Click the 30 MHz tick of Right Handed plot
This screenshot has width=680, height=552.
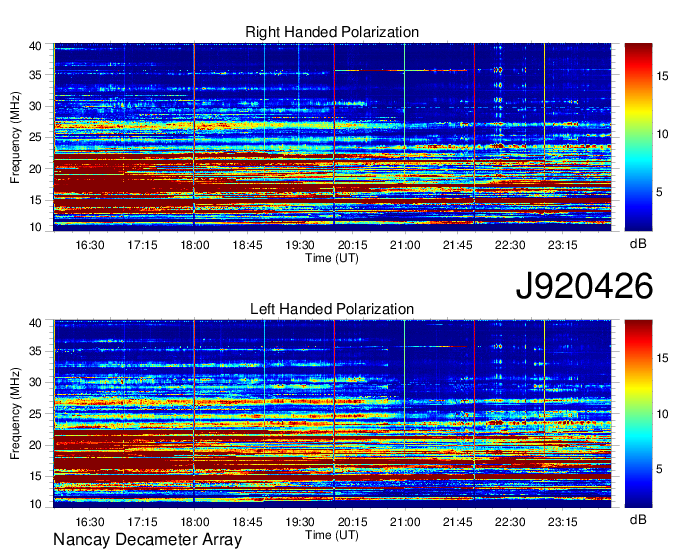35,106
